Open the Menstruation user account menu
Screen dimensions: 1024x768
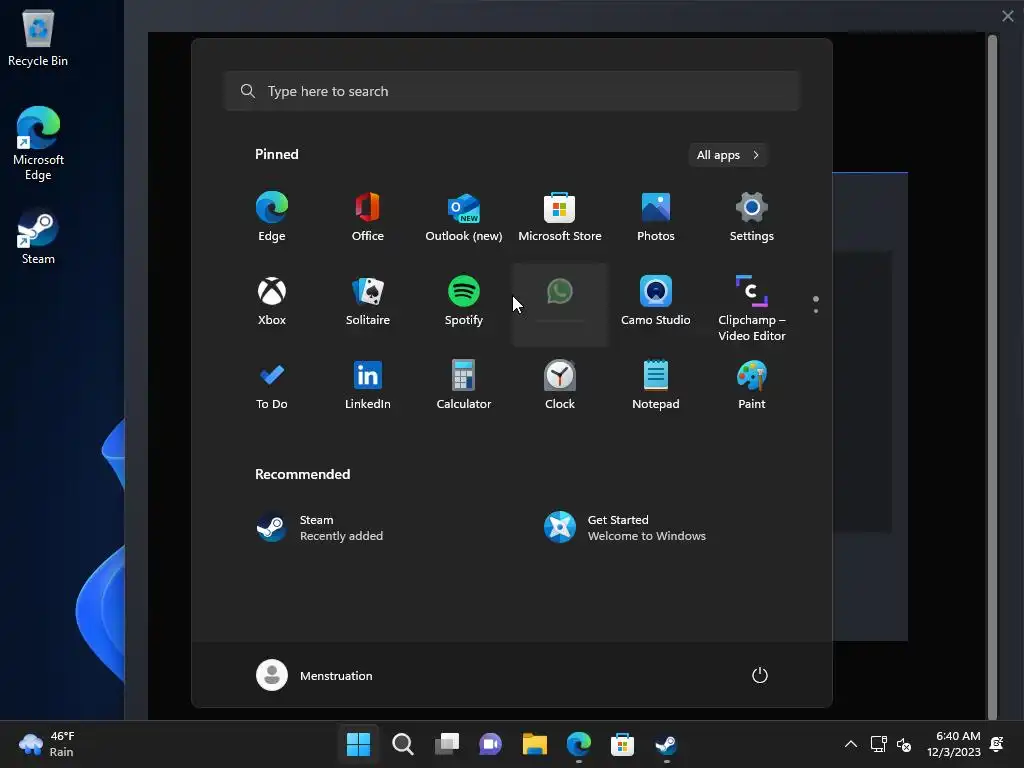tap(314, 675)
